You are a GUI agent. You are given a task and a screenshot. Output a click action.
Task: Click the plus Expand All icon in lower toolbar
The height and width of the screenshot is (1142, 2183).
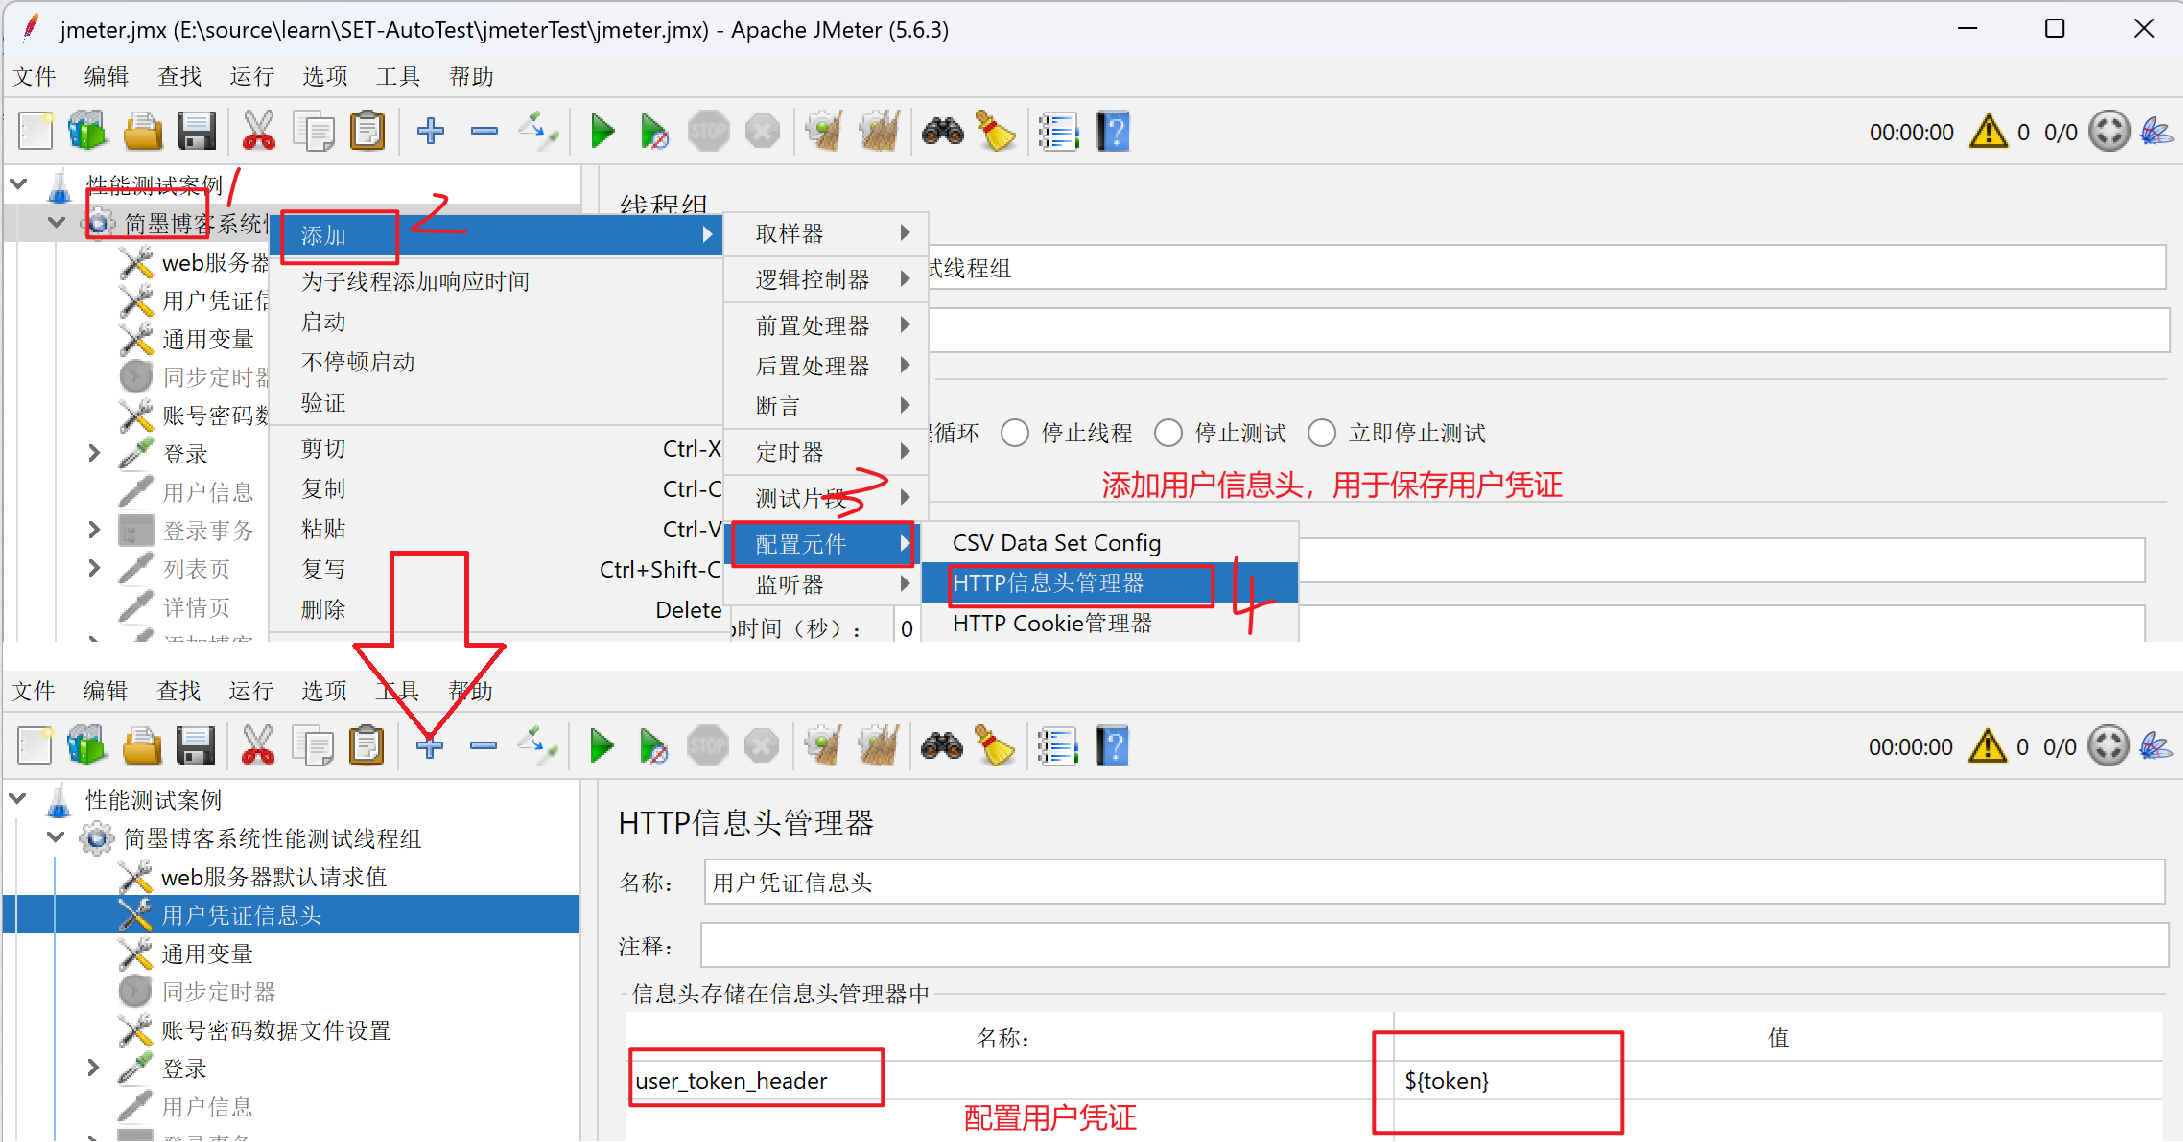[430, 746]
